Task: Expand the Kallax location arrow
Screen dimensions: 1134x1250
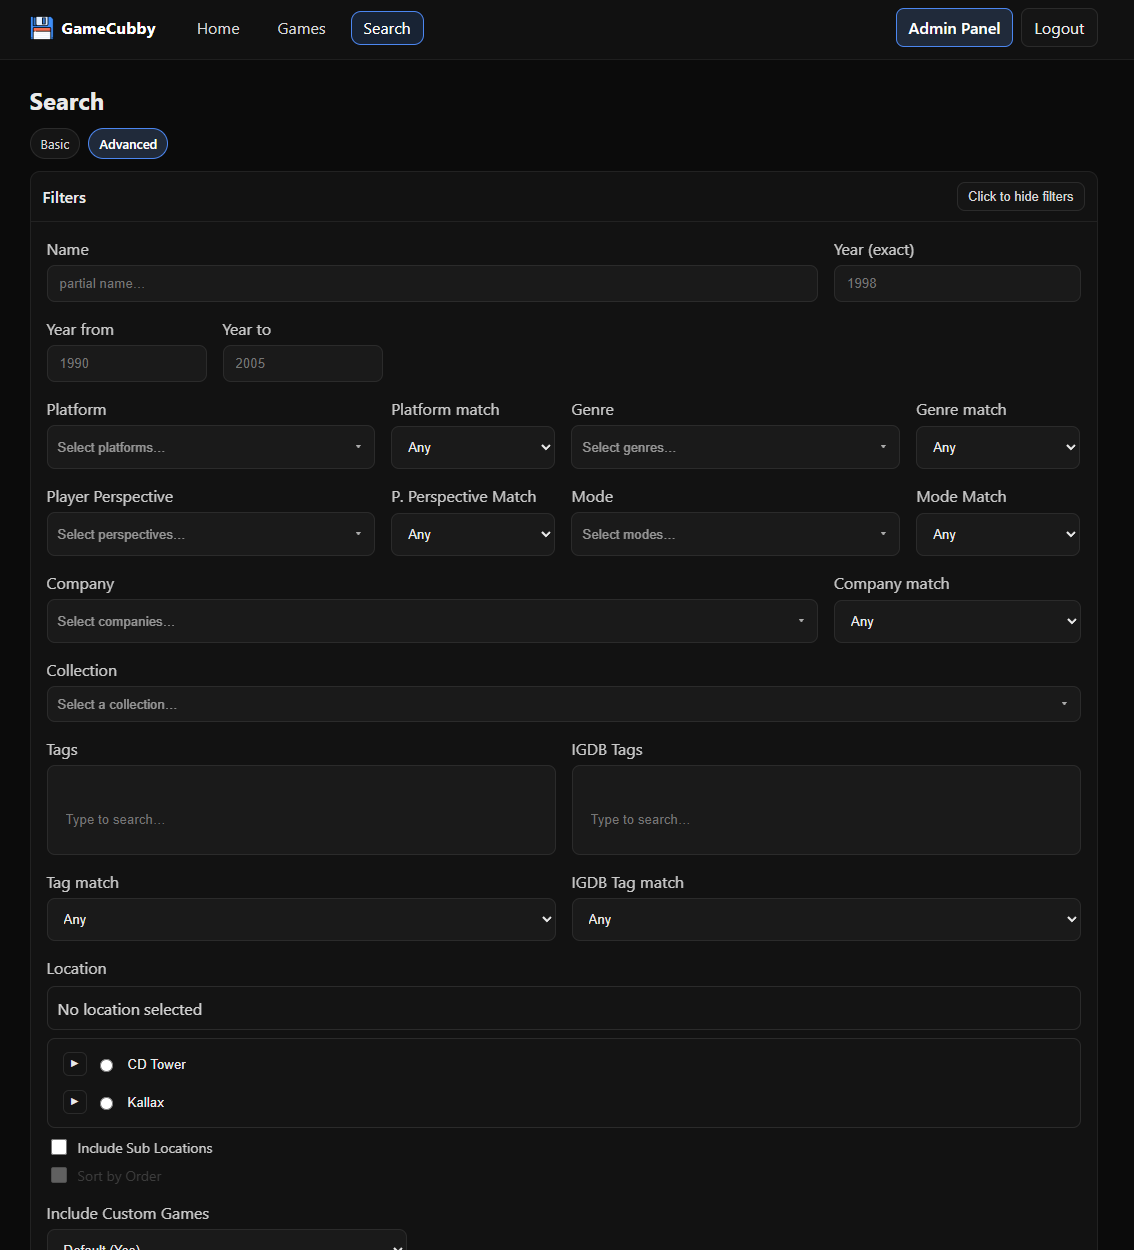Action: [75, 1102]
